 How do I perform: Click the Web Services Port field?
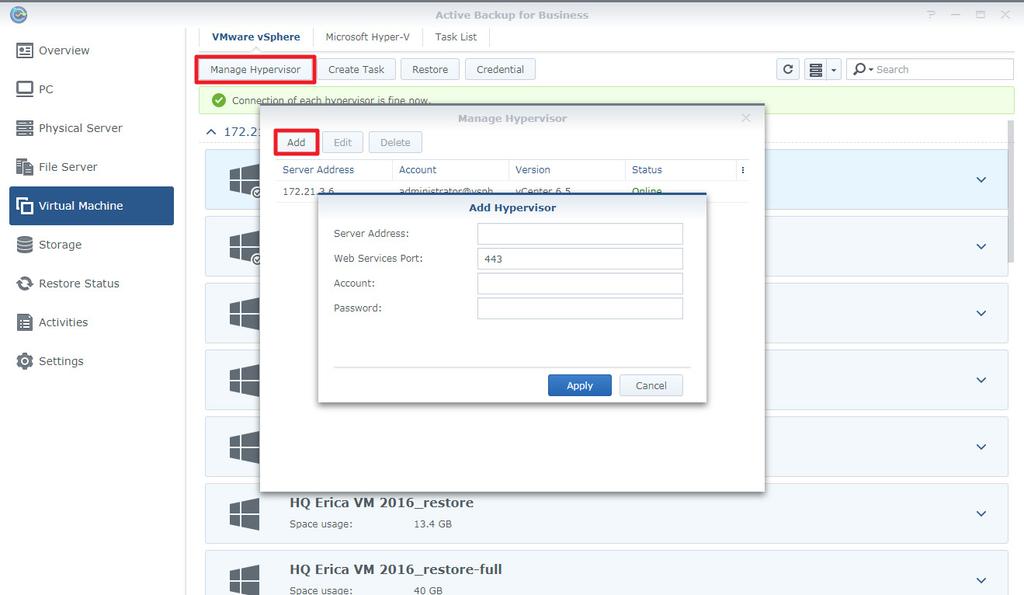(580, 259)
